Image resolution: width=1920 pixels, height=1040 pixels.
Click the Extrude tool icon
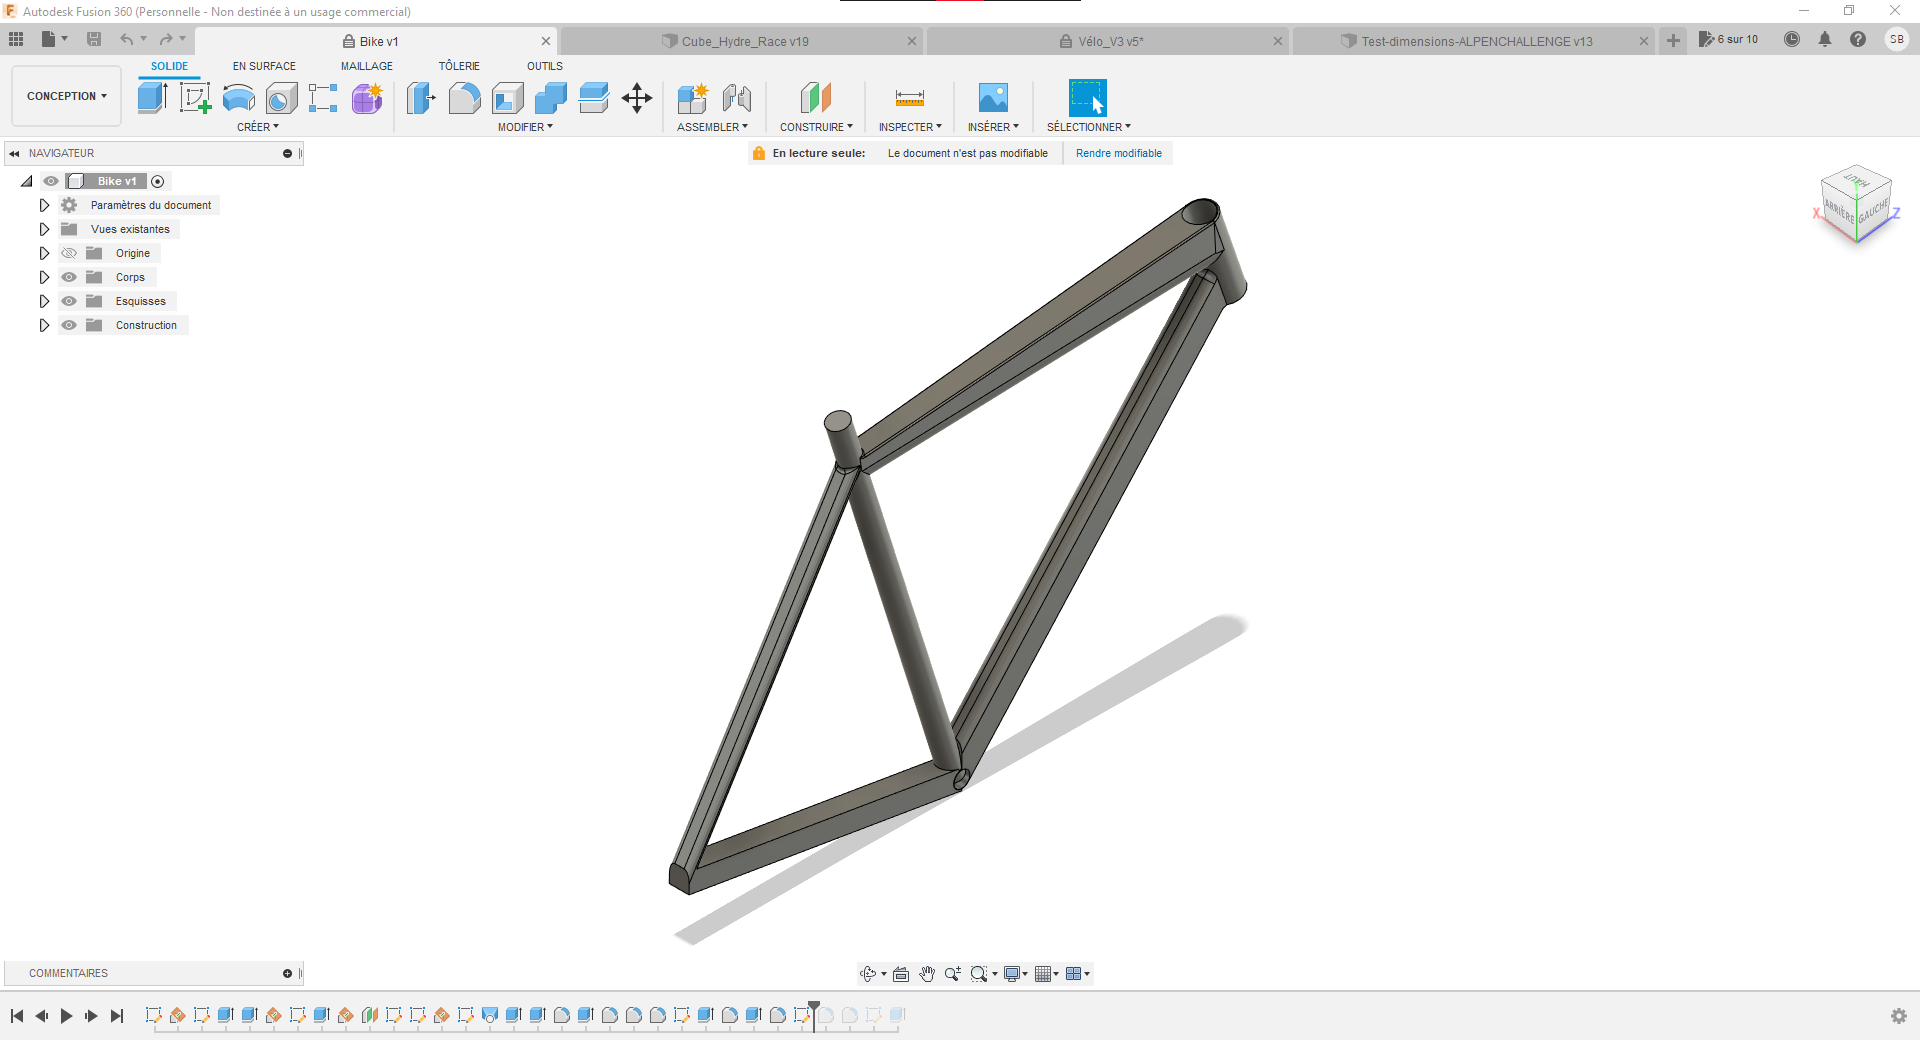point(152,98)
